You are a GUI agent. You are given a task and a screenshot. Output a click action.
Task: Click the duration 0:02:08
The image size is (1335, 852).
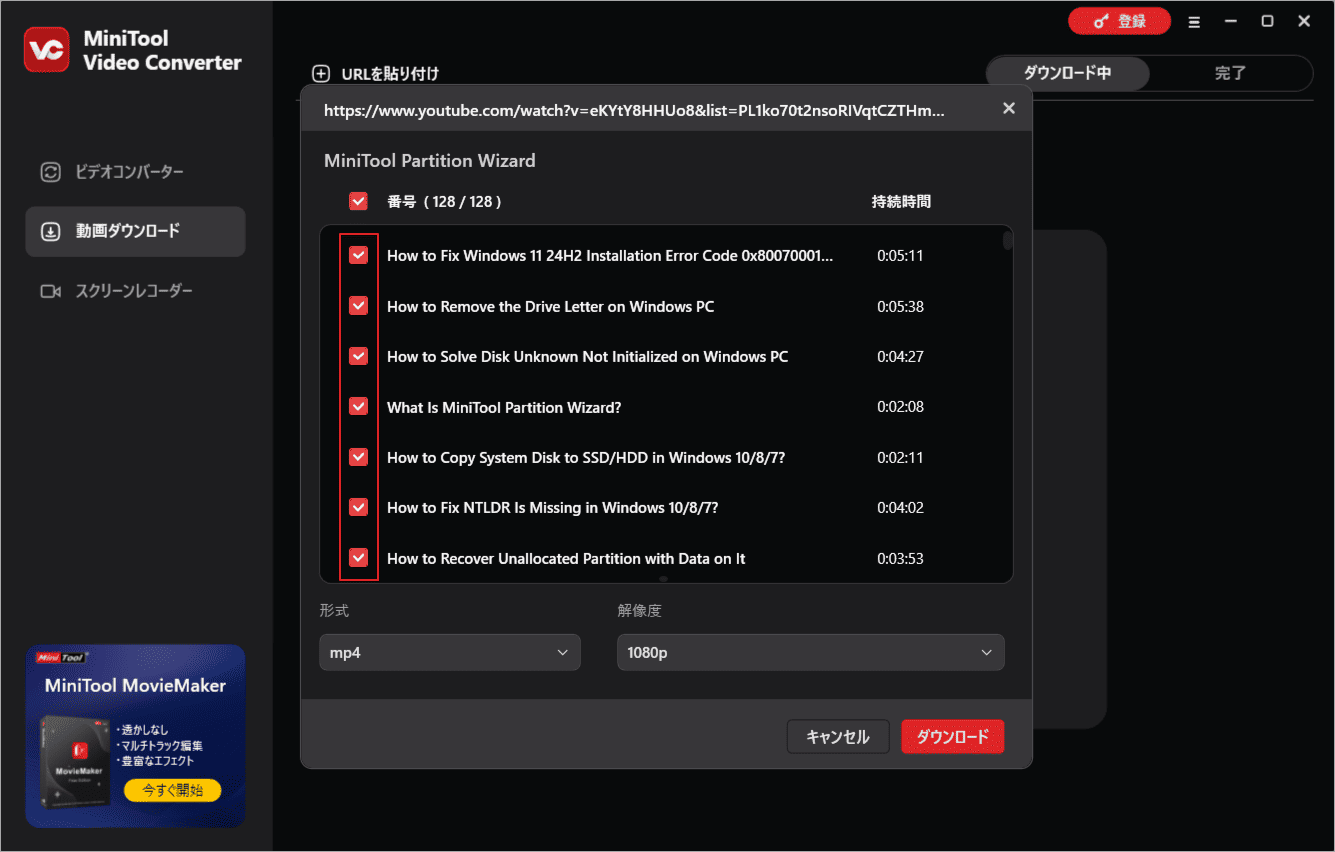point(900,407)
